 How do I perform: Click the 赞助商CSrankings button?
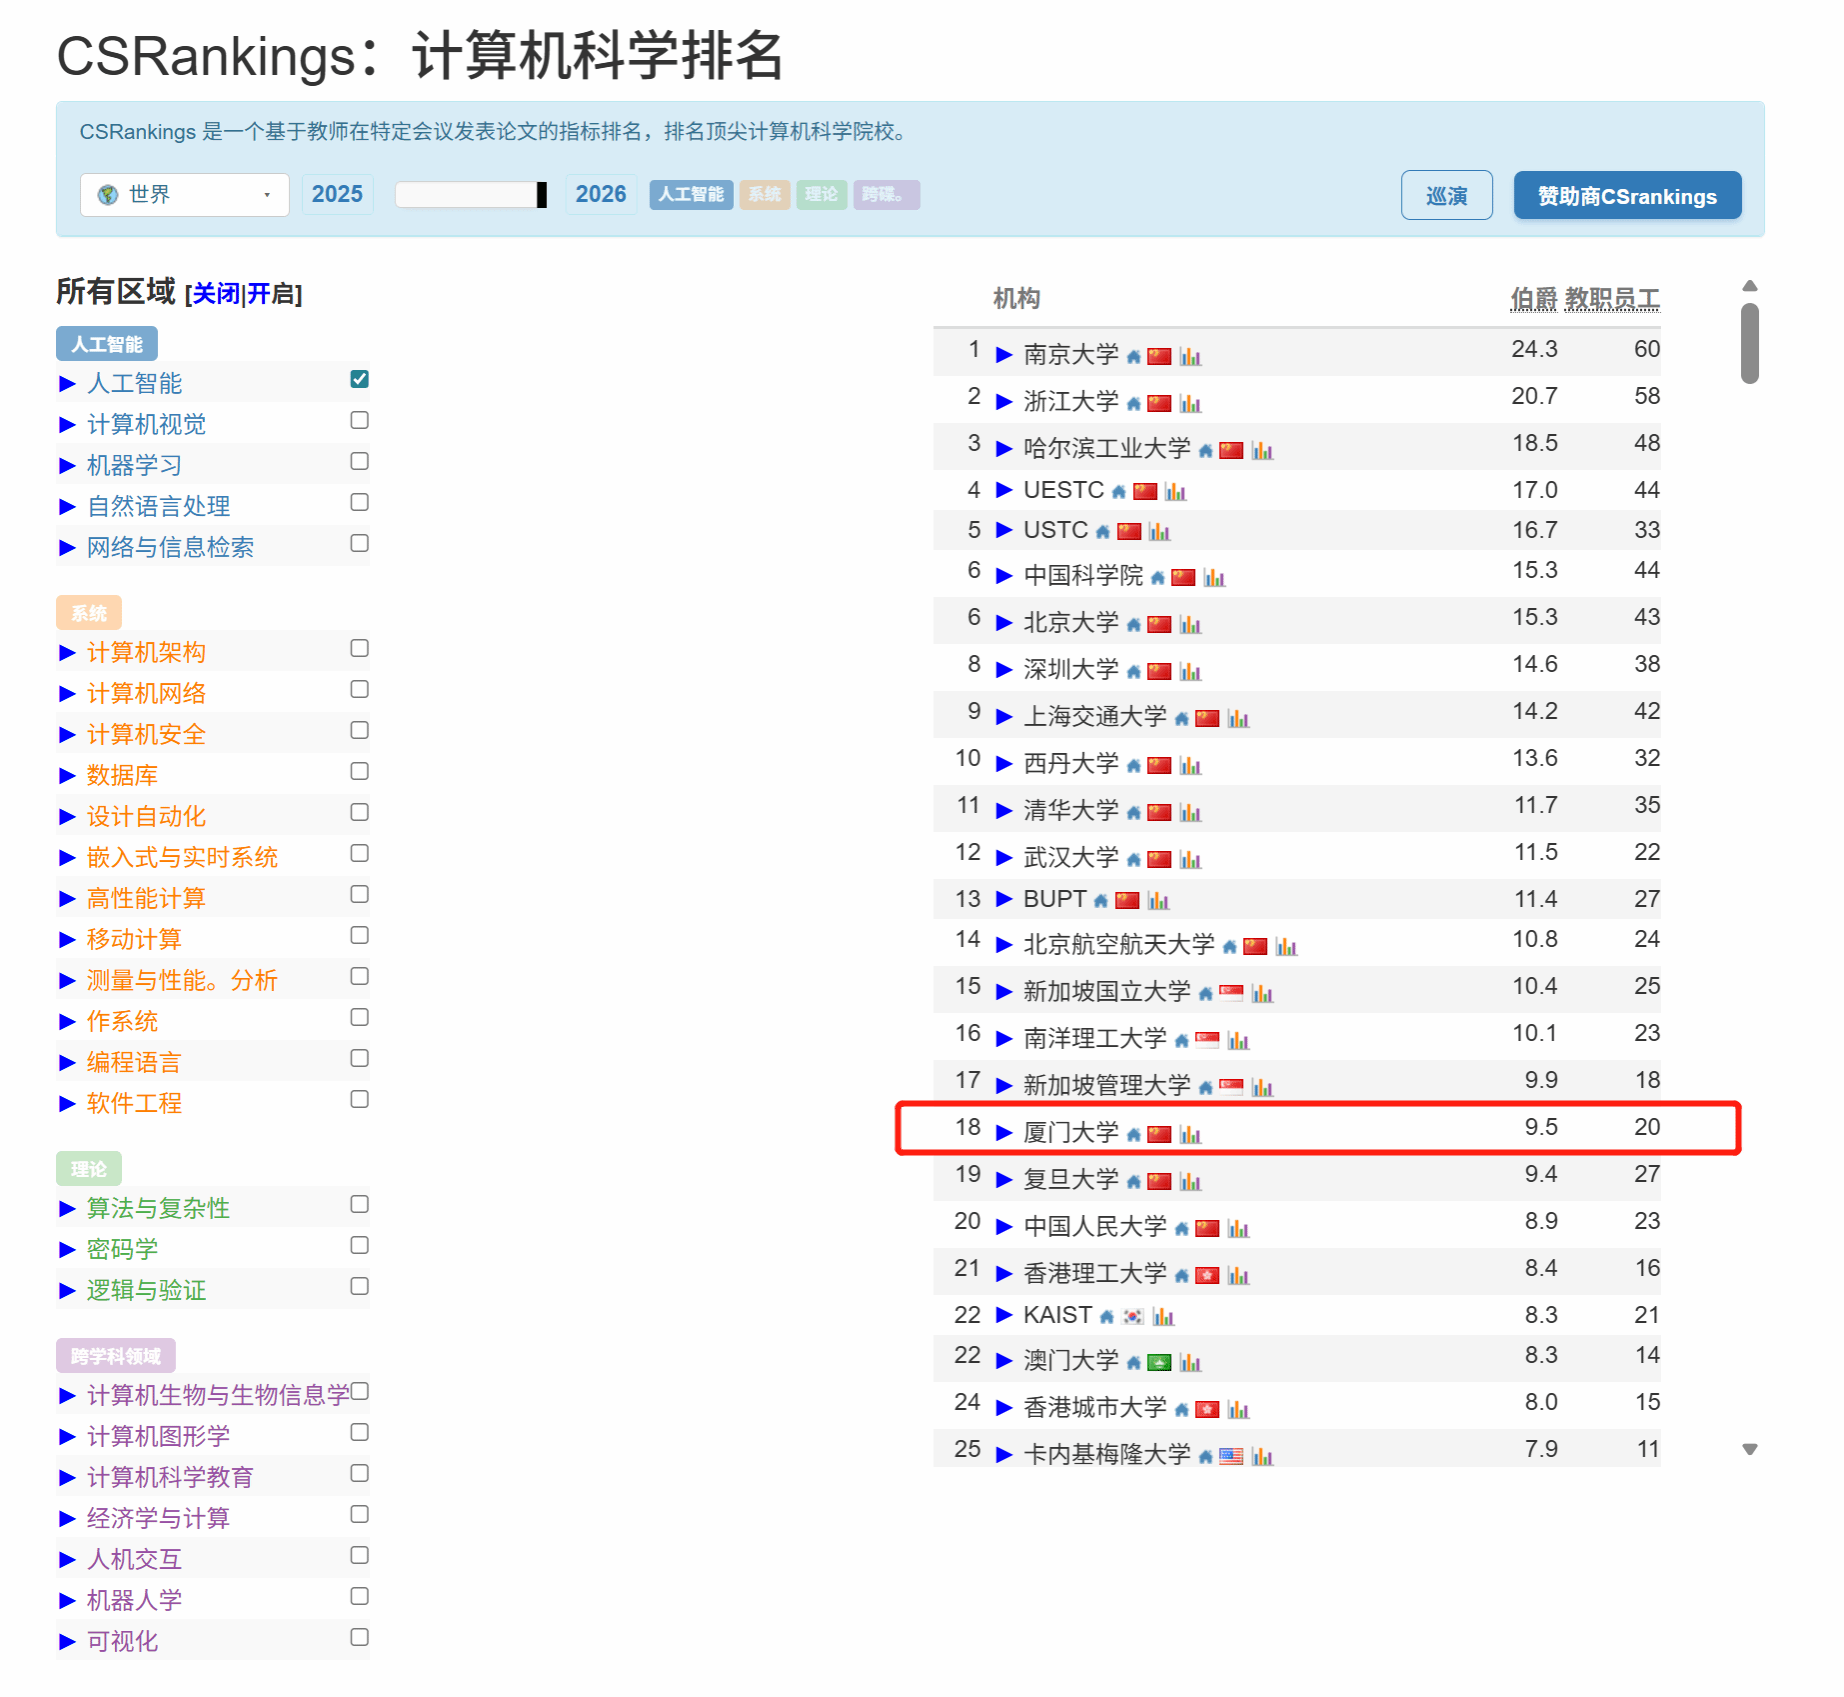pyautogui.click(x=1626, y=196)
